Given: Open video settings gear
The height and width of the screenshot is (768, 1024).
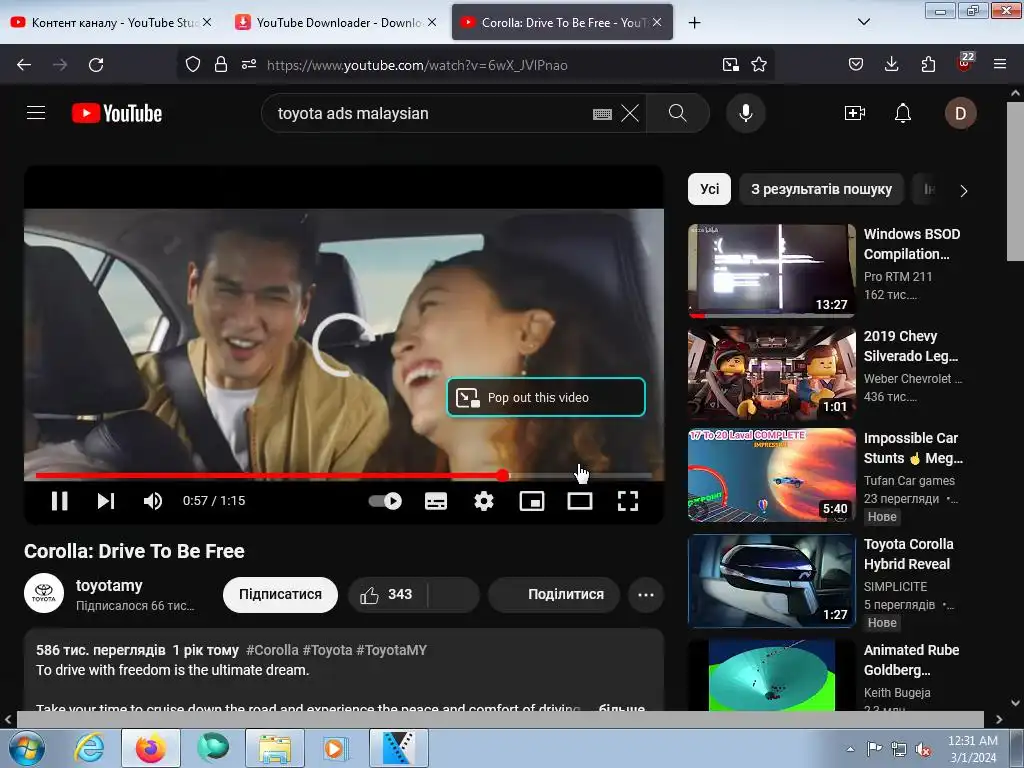Looking at the screenshot, I should coord(484,501).
